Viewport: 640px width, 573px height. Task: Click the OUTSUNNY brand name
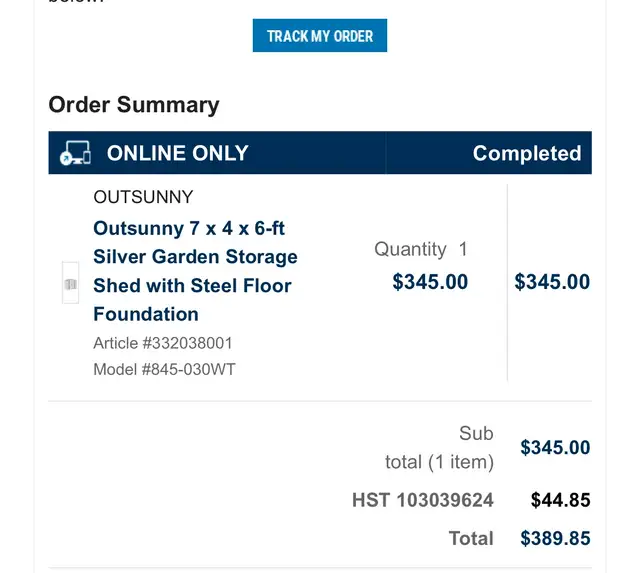click(143, 197)
